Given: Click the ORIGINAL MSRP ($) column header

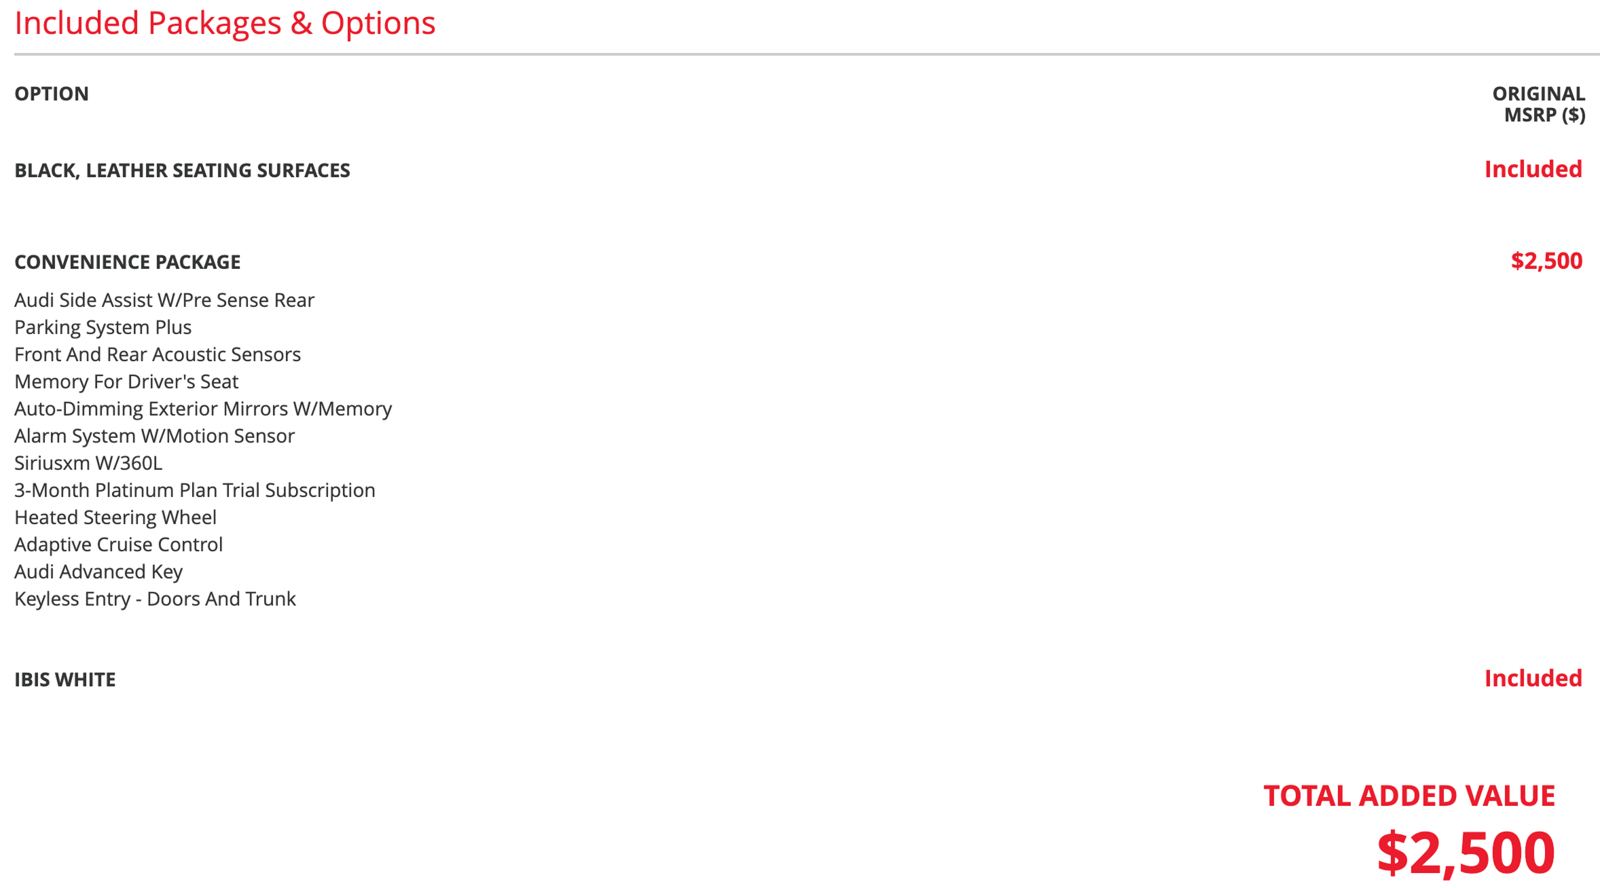Looking at the screenshot, I should pyautogui.click(x=1538, y=104).
